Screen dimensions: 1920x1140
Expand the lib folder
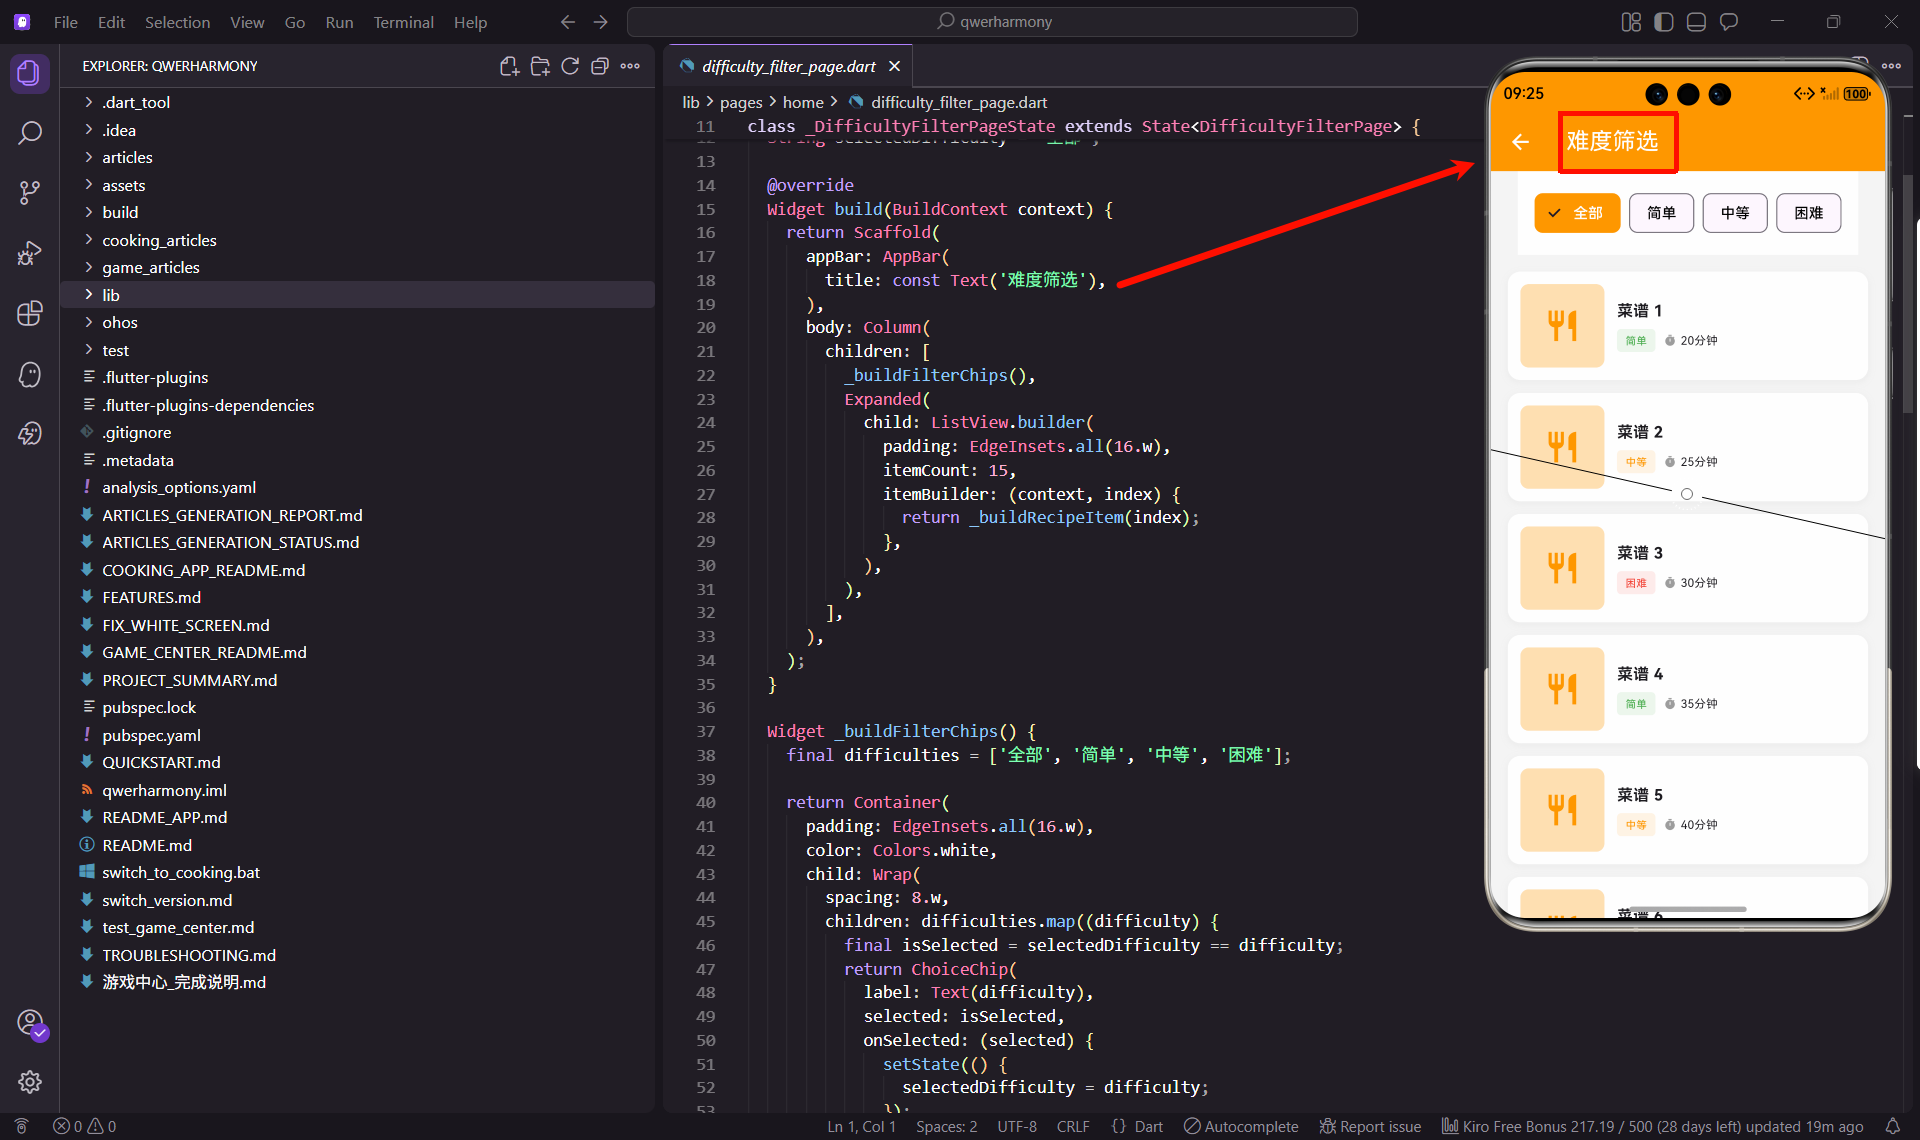110,295
